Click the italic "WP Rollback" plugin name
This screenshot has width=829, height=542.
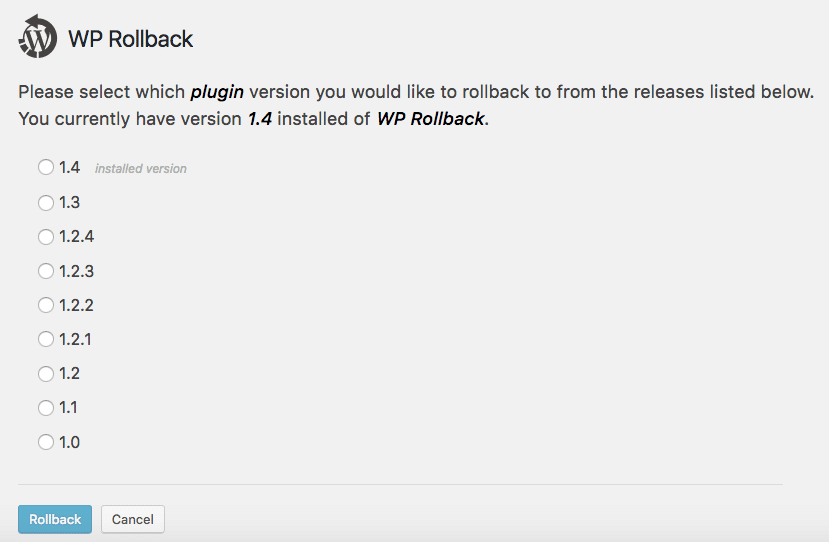(430, 119)
